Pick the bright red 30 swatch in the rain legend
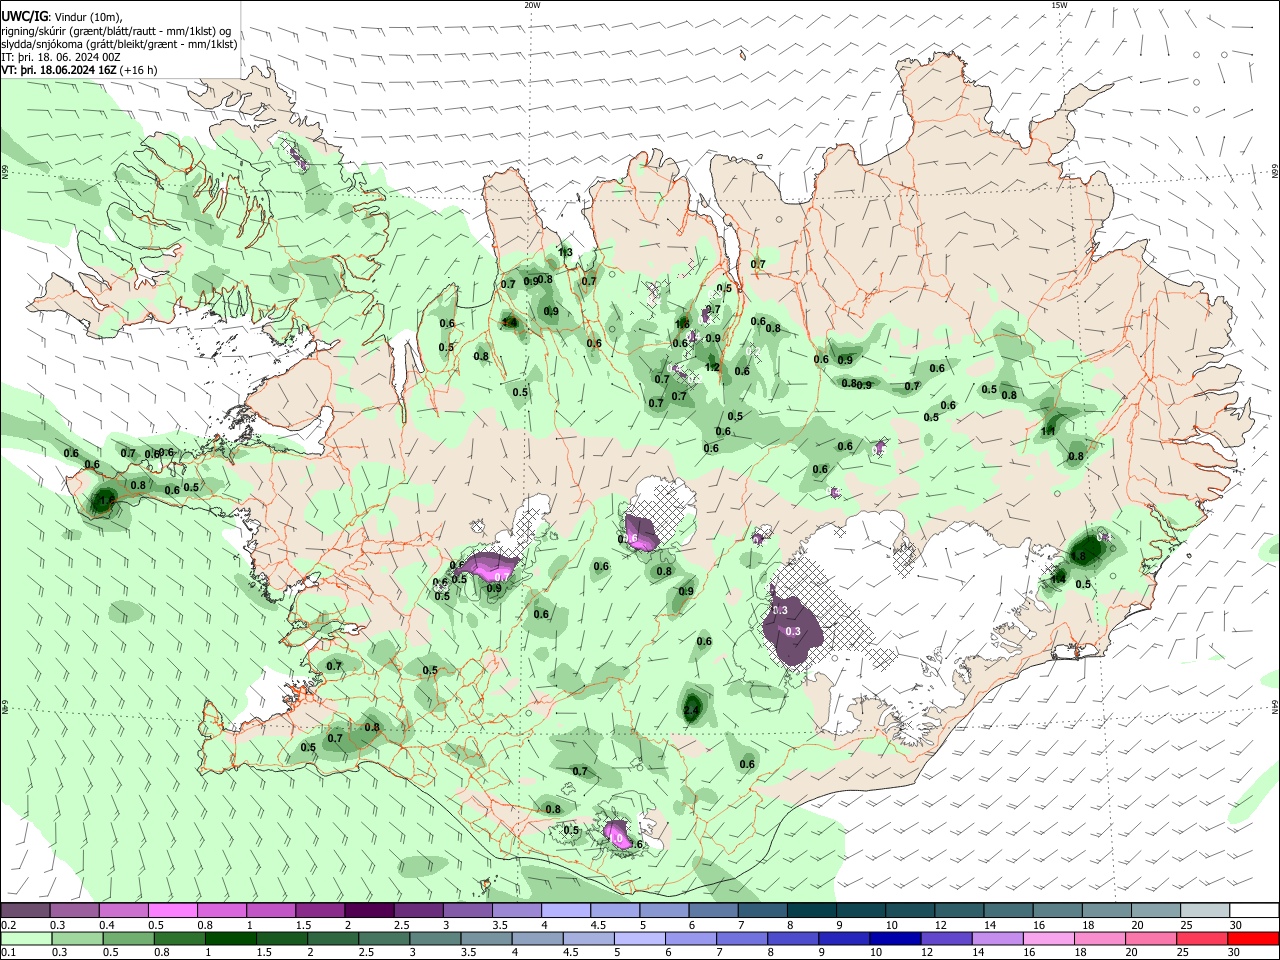This screenshot has height=960, width=1280. pyautogui.click(x=1253, y=938)
